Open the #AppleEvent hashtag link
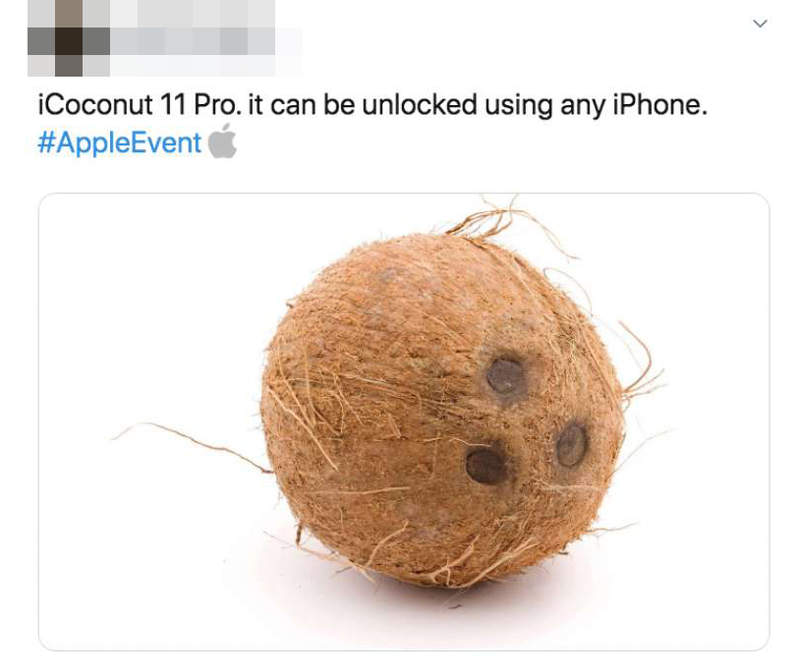The height and width of the screenshot is (671, 800). pos(119,142)
